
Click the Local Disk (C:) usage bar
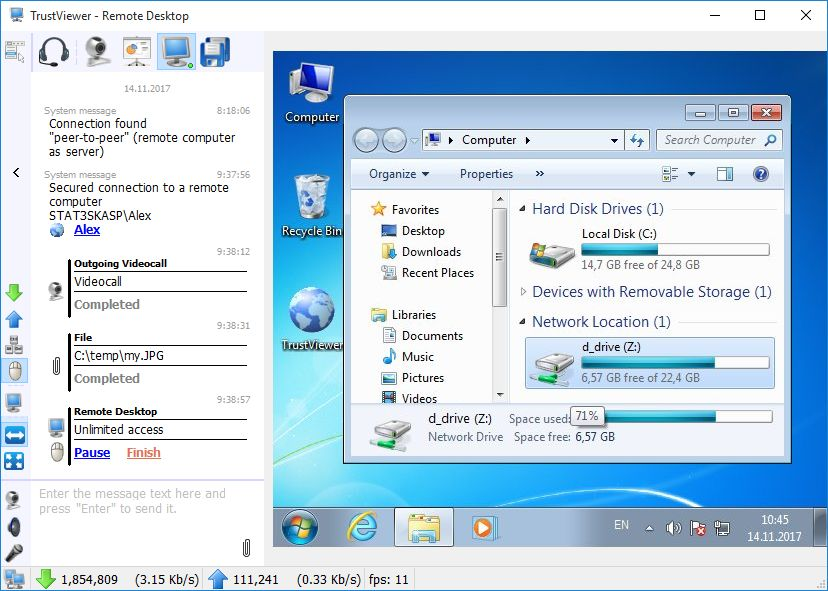pyautogui.click(x=675, y=250)
